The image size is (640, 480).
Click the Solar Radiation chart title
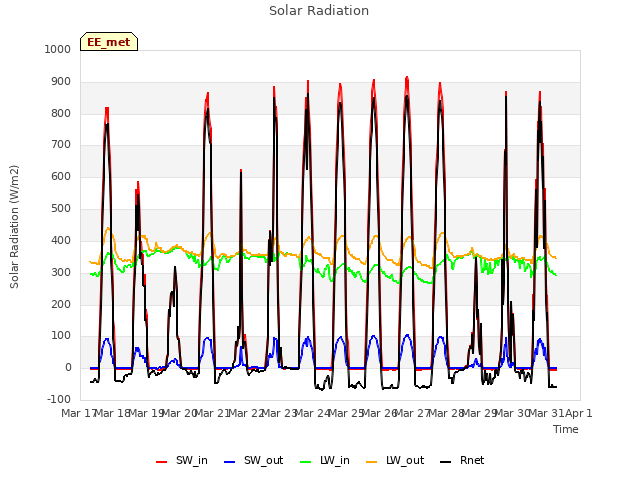319,11
